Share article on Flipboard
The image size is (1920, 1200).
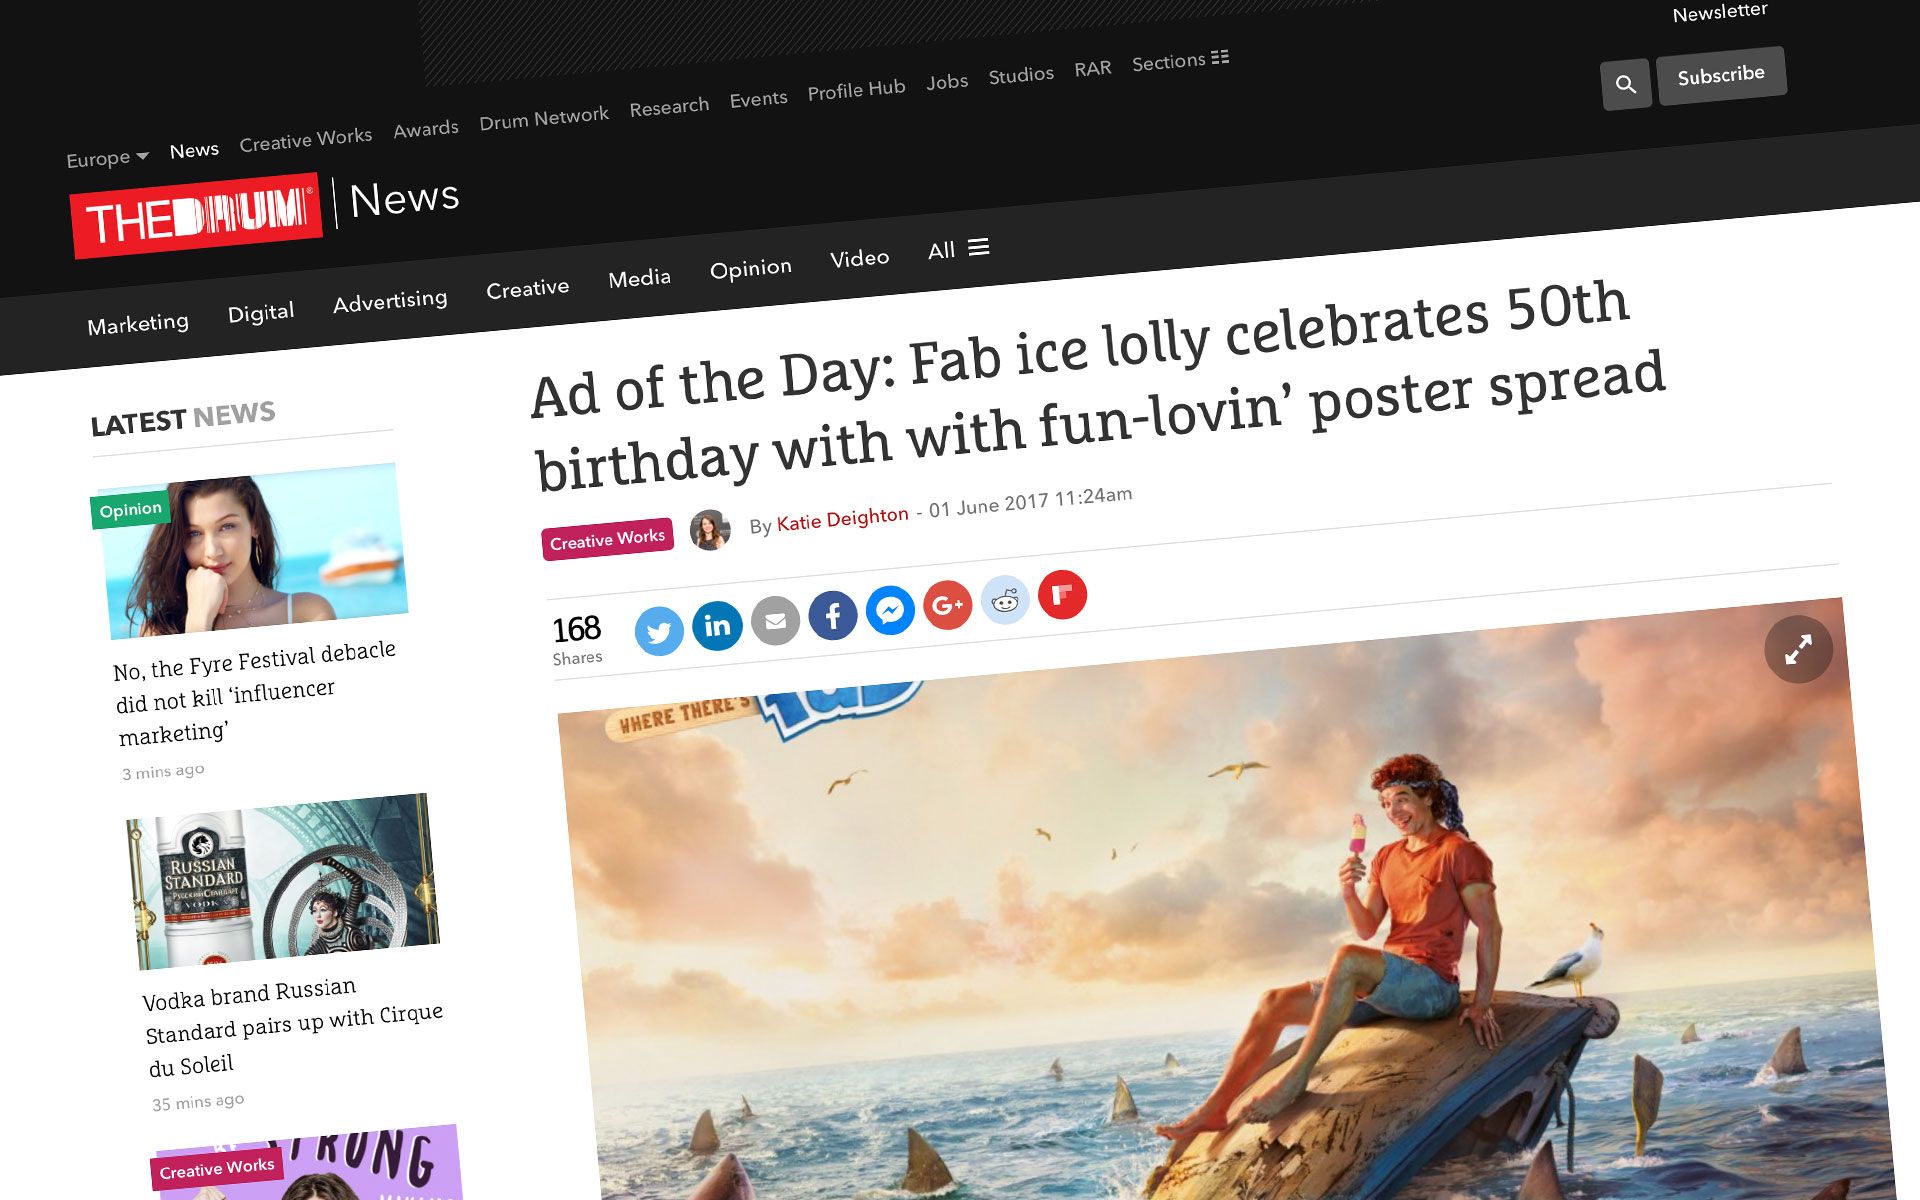tap(1062, 595)
